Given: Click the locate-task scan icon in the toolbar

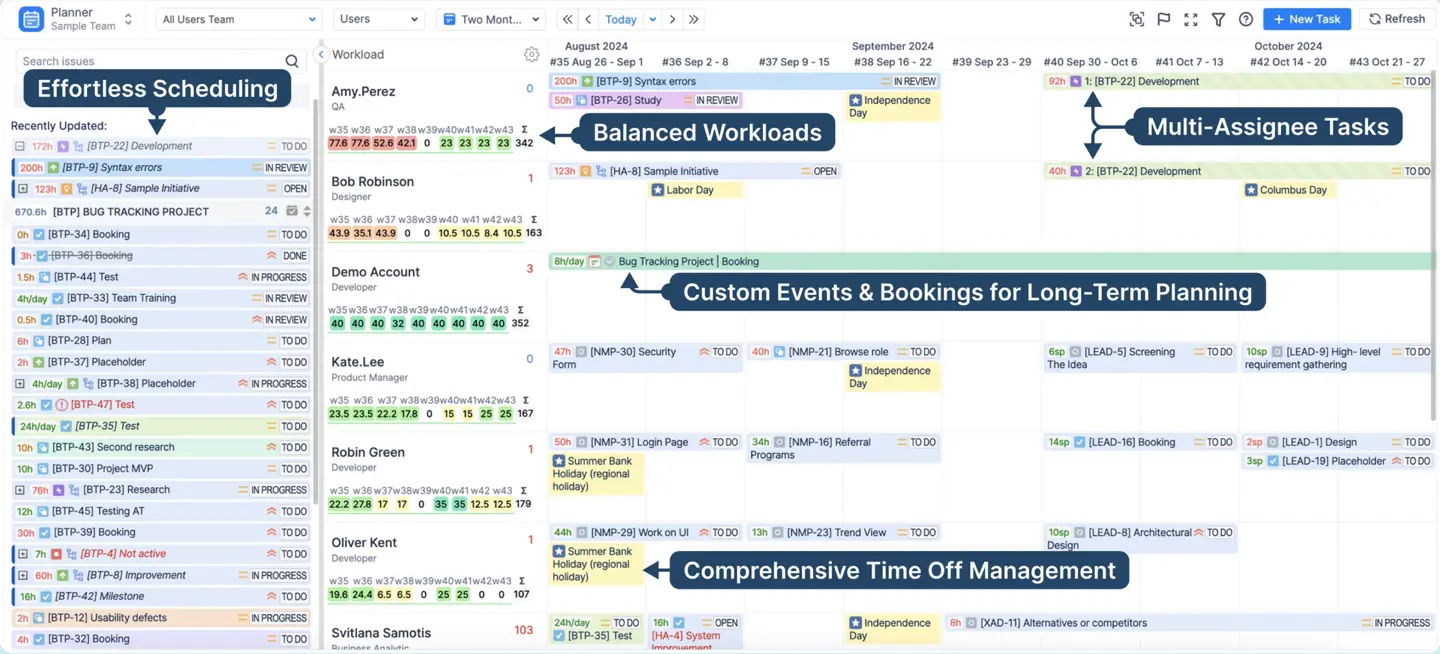Looking at the screenshot, I should 1138,19.
